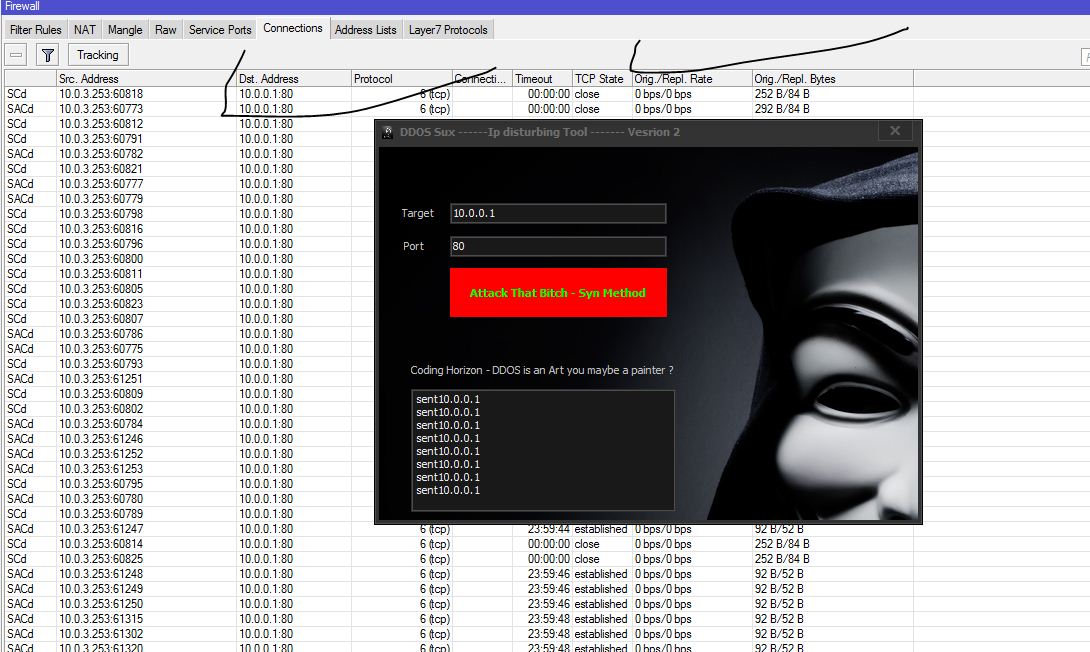Open the Mangle tab
Image resolution: width=1090 pixels, height=652 pixels.
pos(125,30)
